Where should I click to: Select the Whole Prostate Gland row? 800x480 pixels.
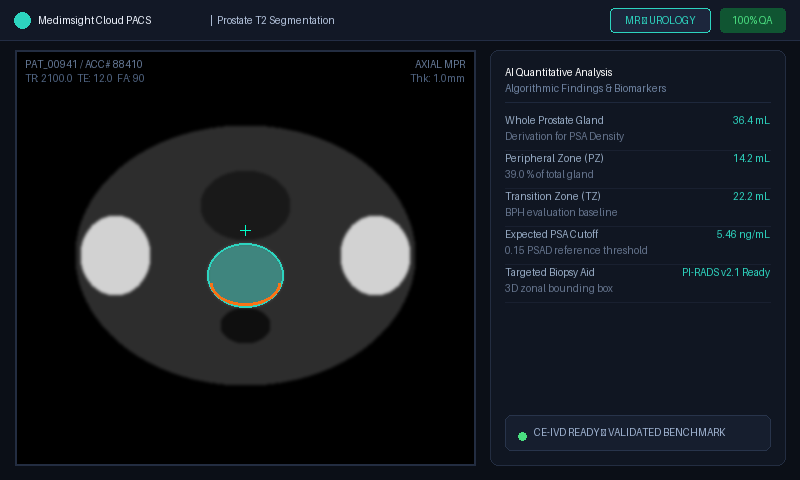[638, 128]
